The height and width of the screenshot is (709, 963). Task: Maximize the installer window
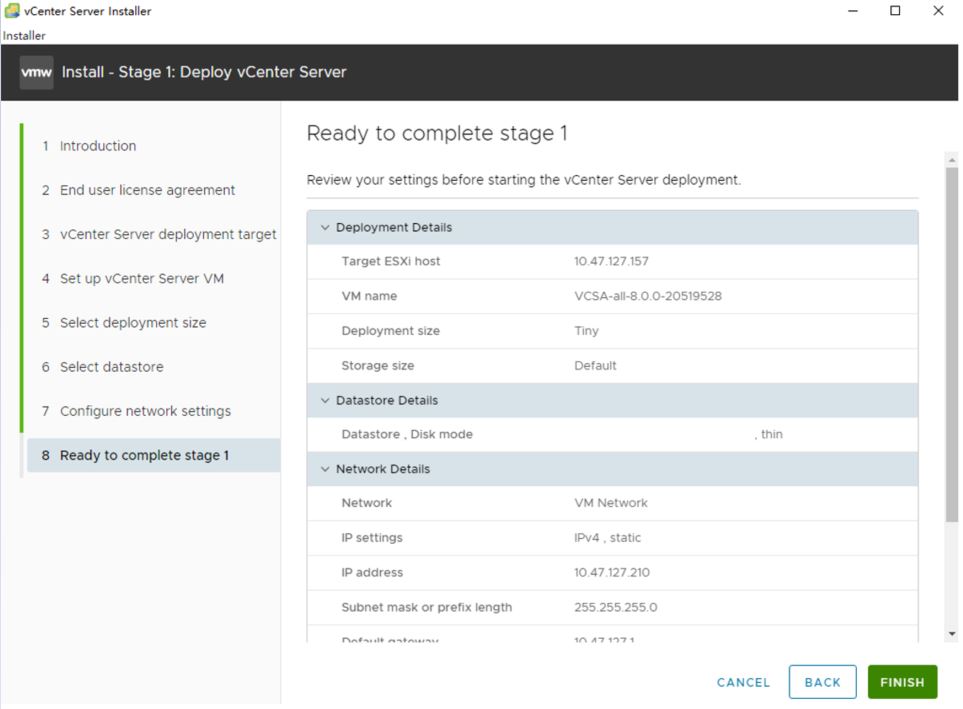[x=895, y=11]
